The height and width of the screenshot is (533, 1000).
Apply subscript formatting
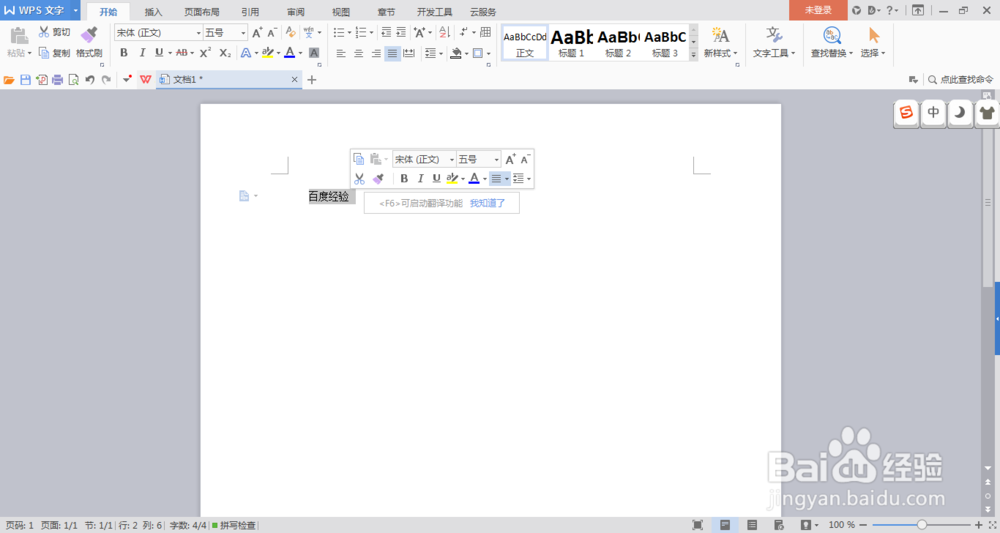[x=225, y=53]
